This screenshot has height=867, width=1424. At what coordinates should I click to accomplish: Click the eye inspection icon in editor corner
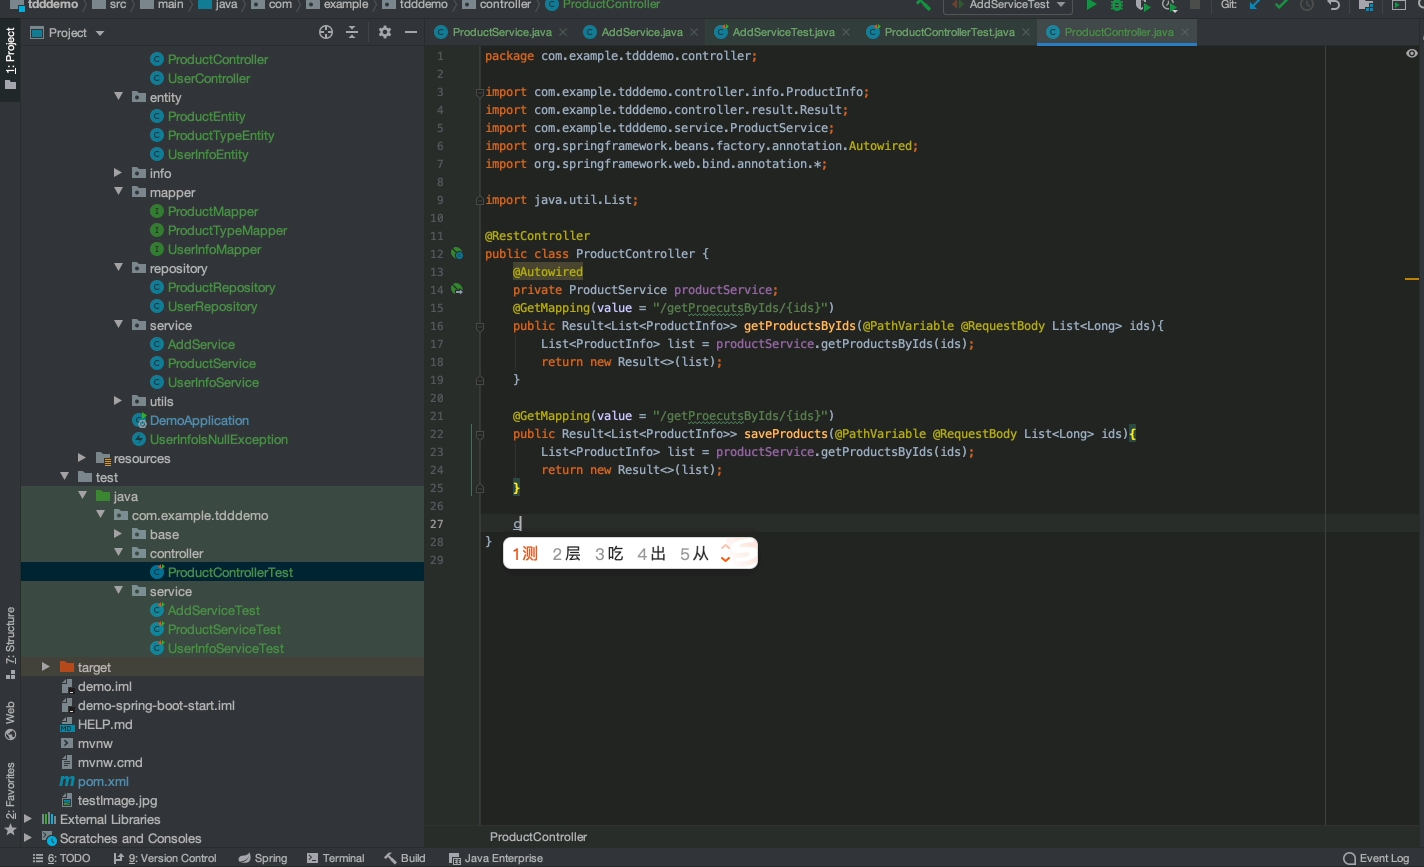(1412, 54)
